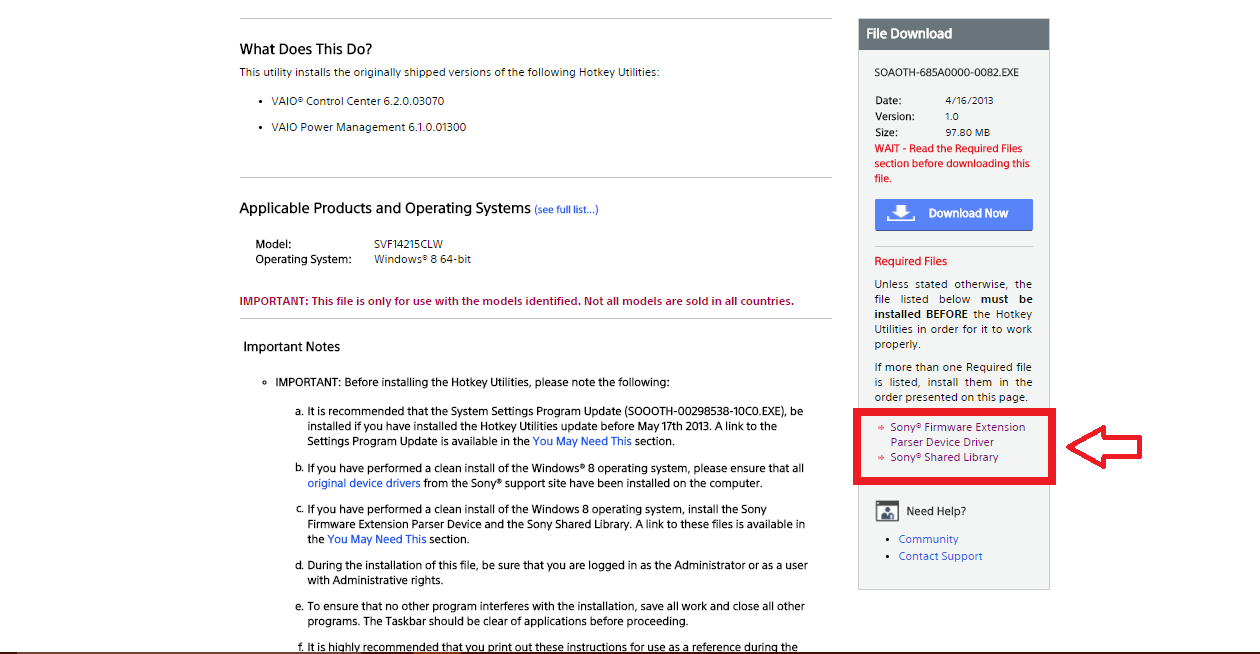Screen dimensions: 1260x654
Task: Open the Contact Support link
Action: point(940,556)
